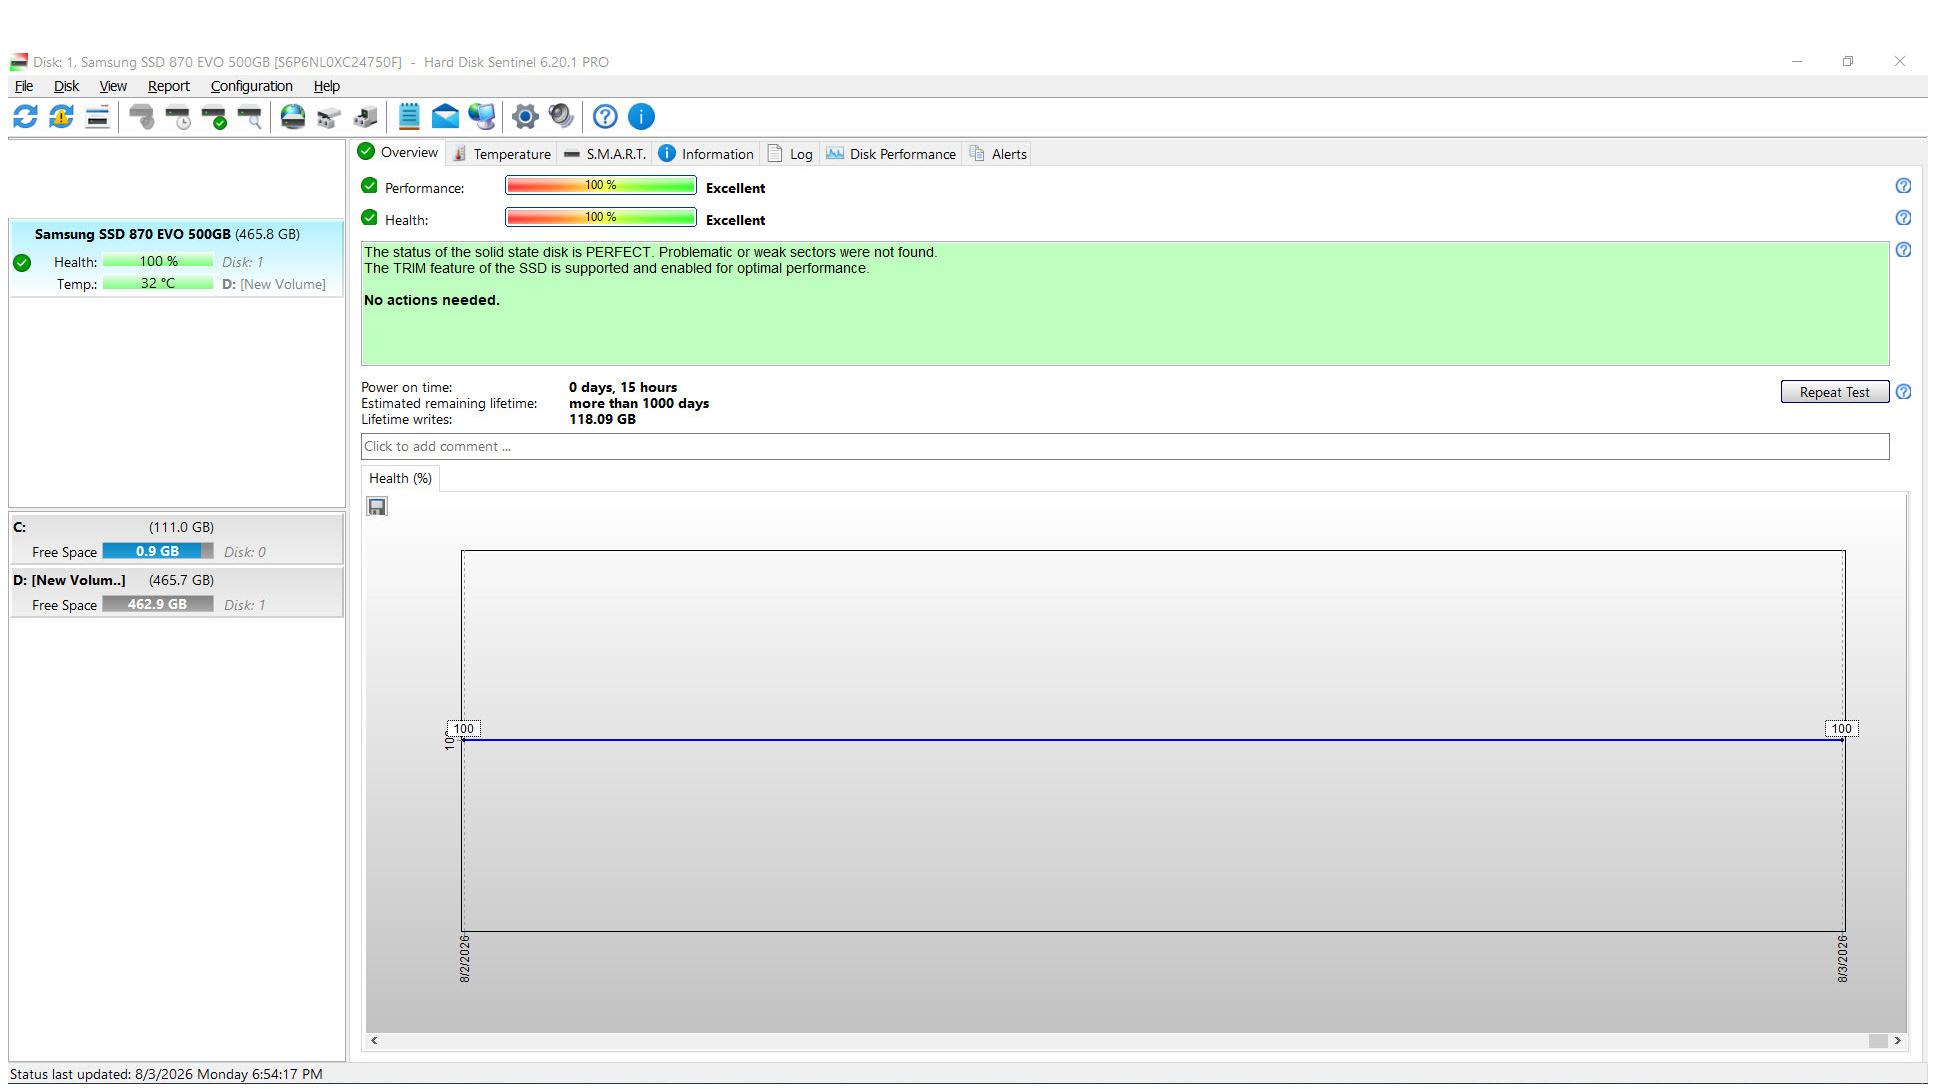Click the graph horizontal scrollbar thumb

coord(1878,1041)
